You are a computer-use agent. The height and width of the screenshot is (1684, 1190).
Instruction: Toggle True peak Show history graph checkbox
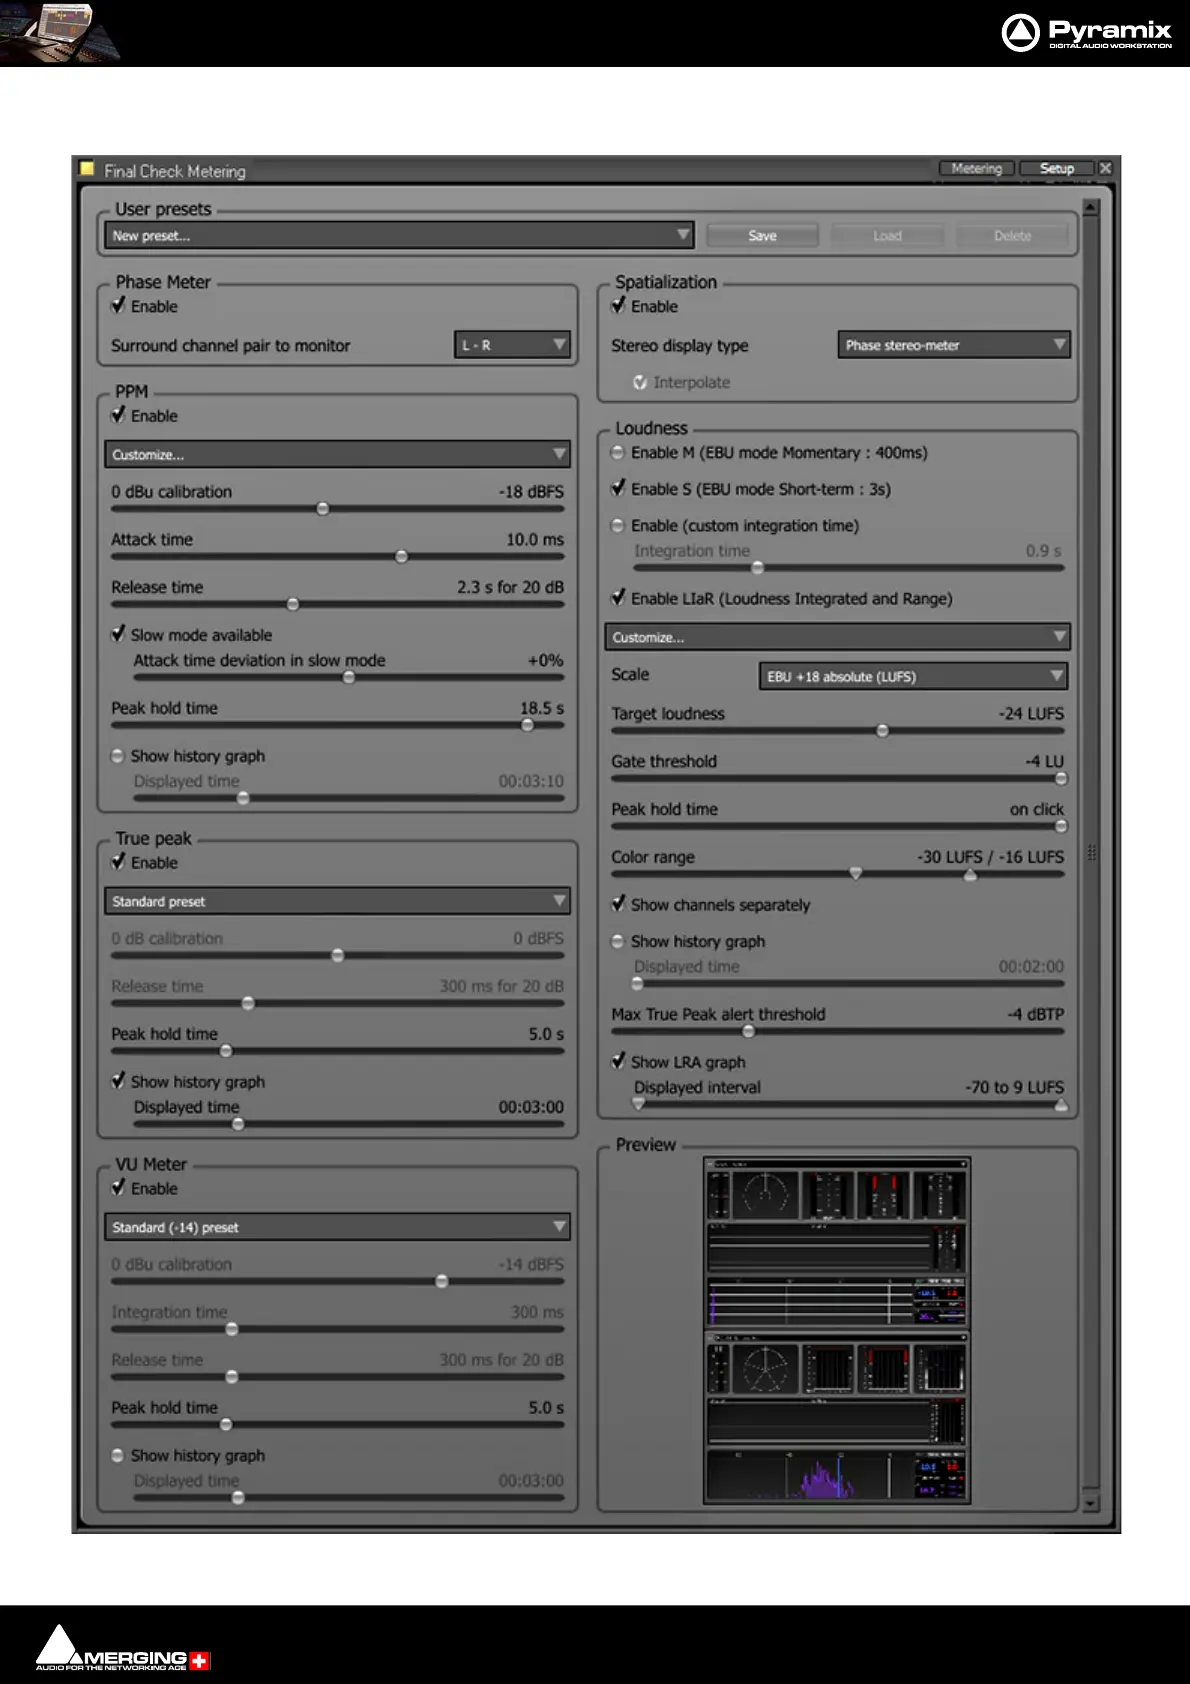point(118,1080)
